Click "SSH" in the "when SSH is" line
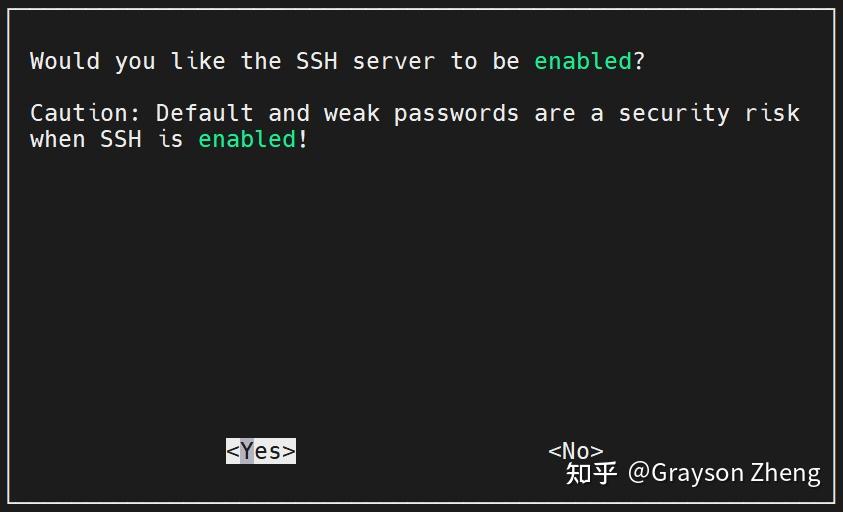Image resolution: width=843 pixels, height=512 pixels. coord(121,139)
